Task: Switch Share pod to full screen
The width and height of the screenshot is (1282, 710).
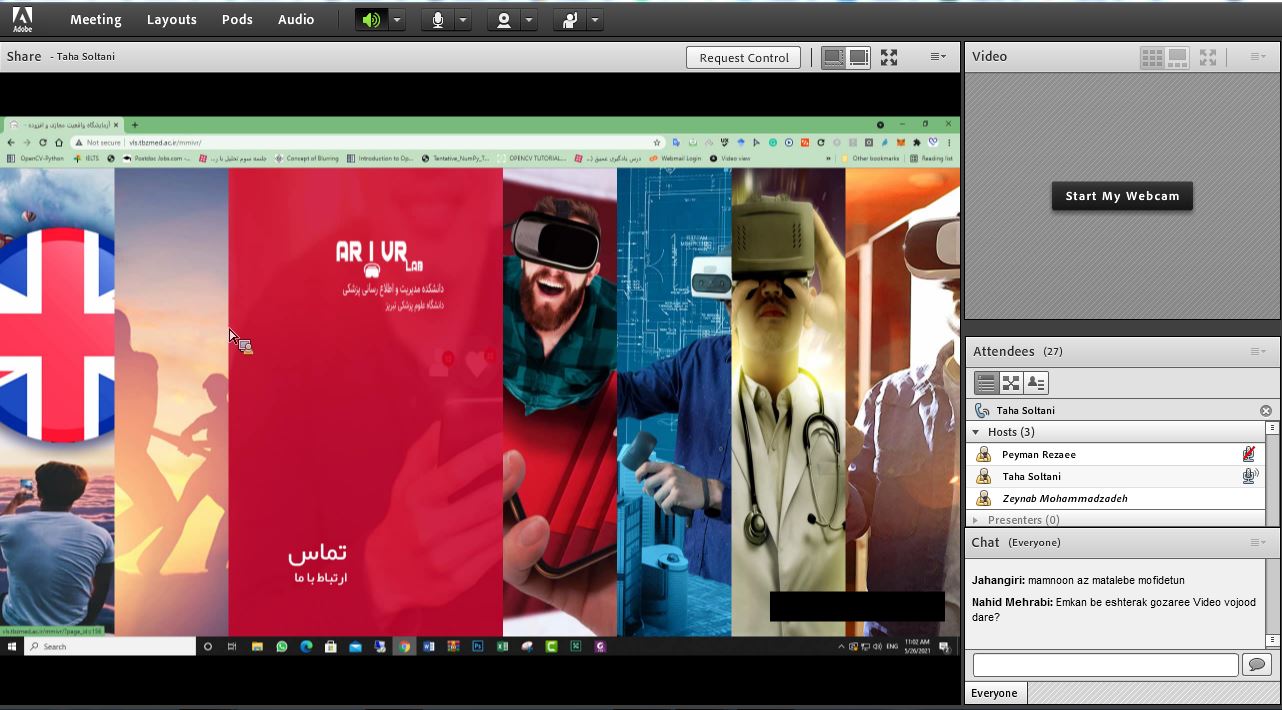Action: tap(889, 58)
